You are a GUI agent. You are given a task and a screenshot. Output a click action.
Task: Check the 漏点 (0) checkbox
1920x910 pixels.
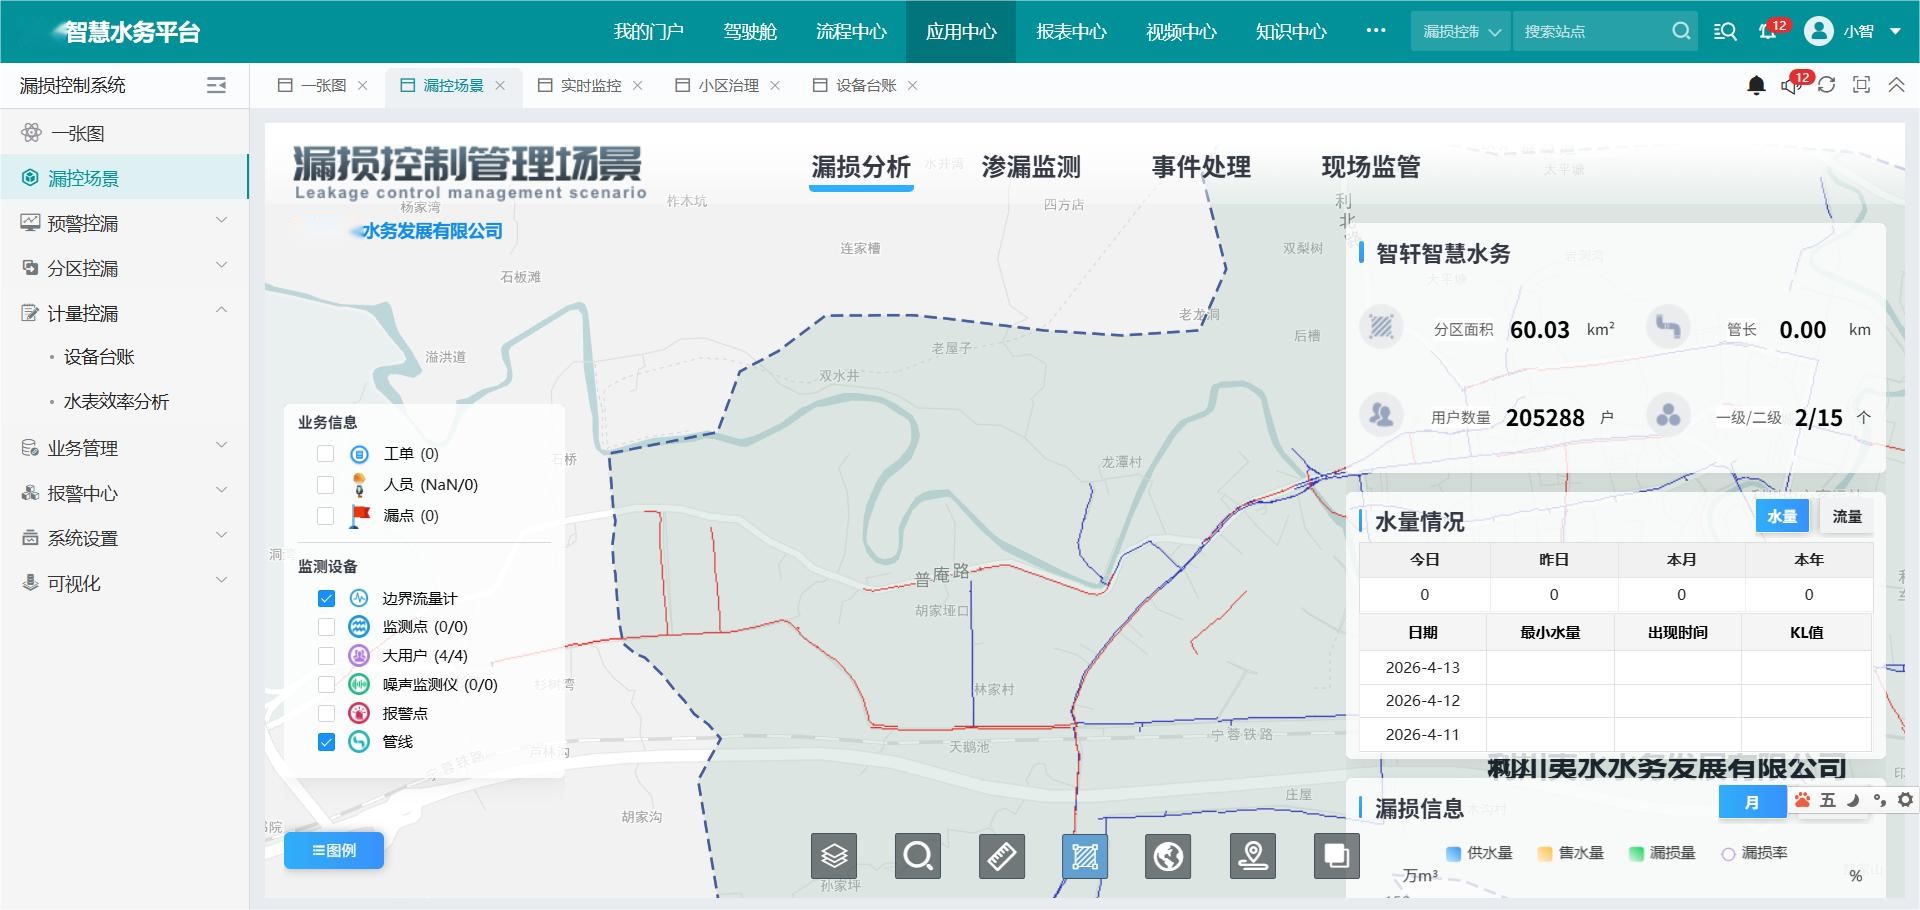(325, 516)
